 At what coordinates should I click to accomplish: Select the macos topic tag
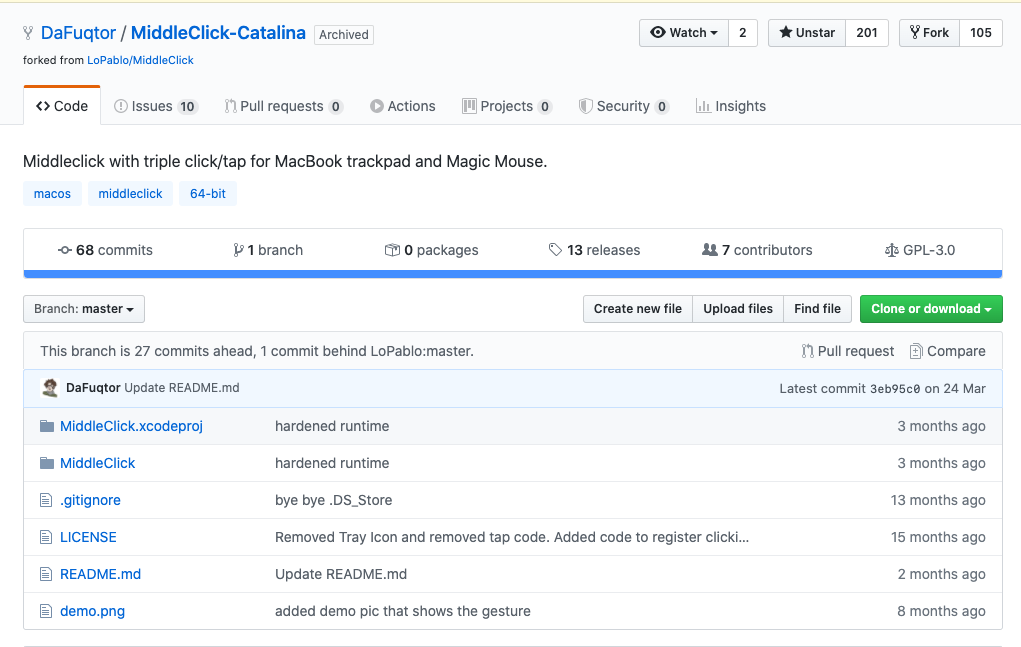(52, 194)
